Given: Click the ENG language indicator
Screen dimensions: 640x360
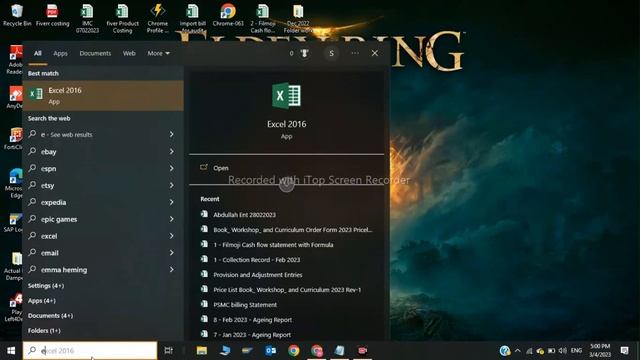Looking at the screenshot, I should coord(576,351).
